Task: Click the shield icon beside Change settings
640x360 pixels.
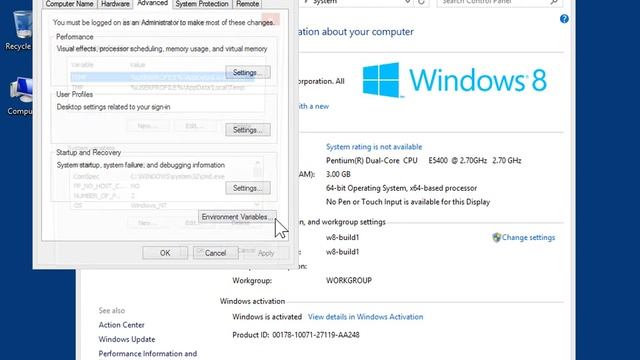Action: tap(496, 238)
